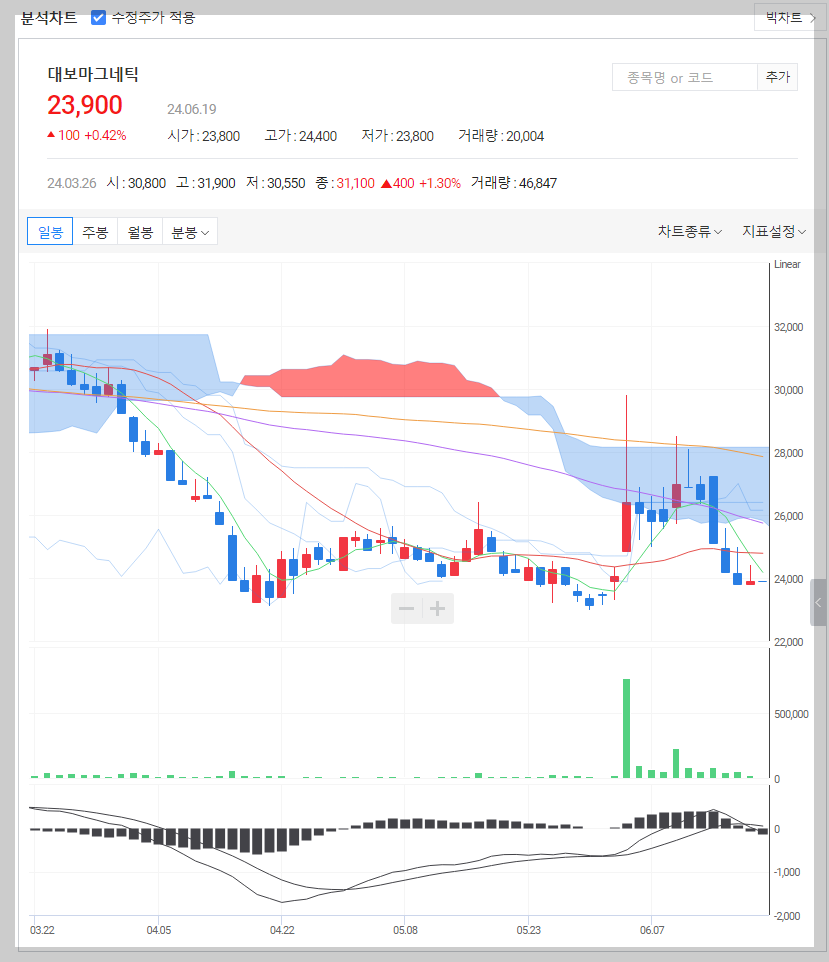Image resolution: width=829 pixels, height=962 pixels.
Task: Click the 고가:24,400 value
Action: click(x=301, y=136)
